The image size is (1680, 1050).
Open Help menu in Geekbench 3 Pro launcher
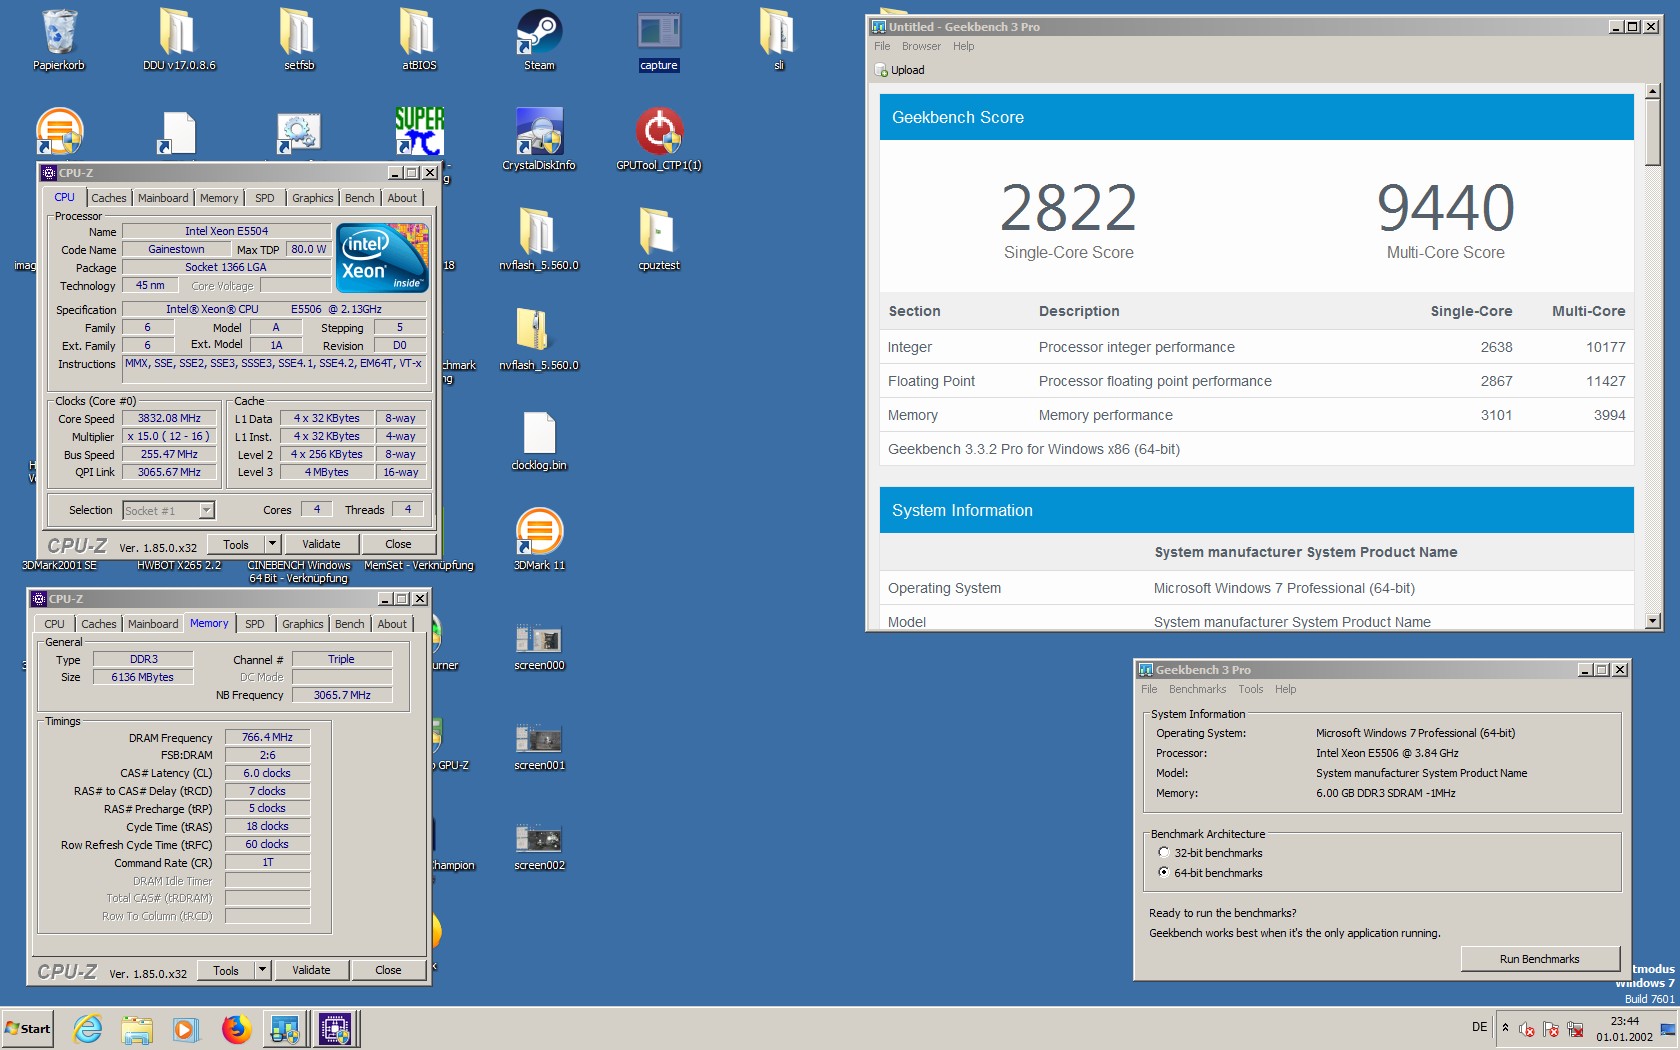tap(1285, 689)
